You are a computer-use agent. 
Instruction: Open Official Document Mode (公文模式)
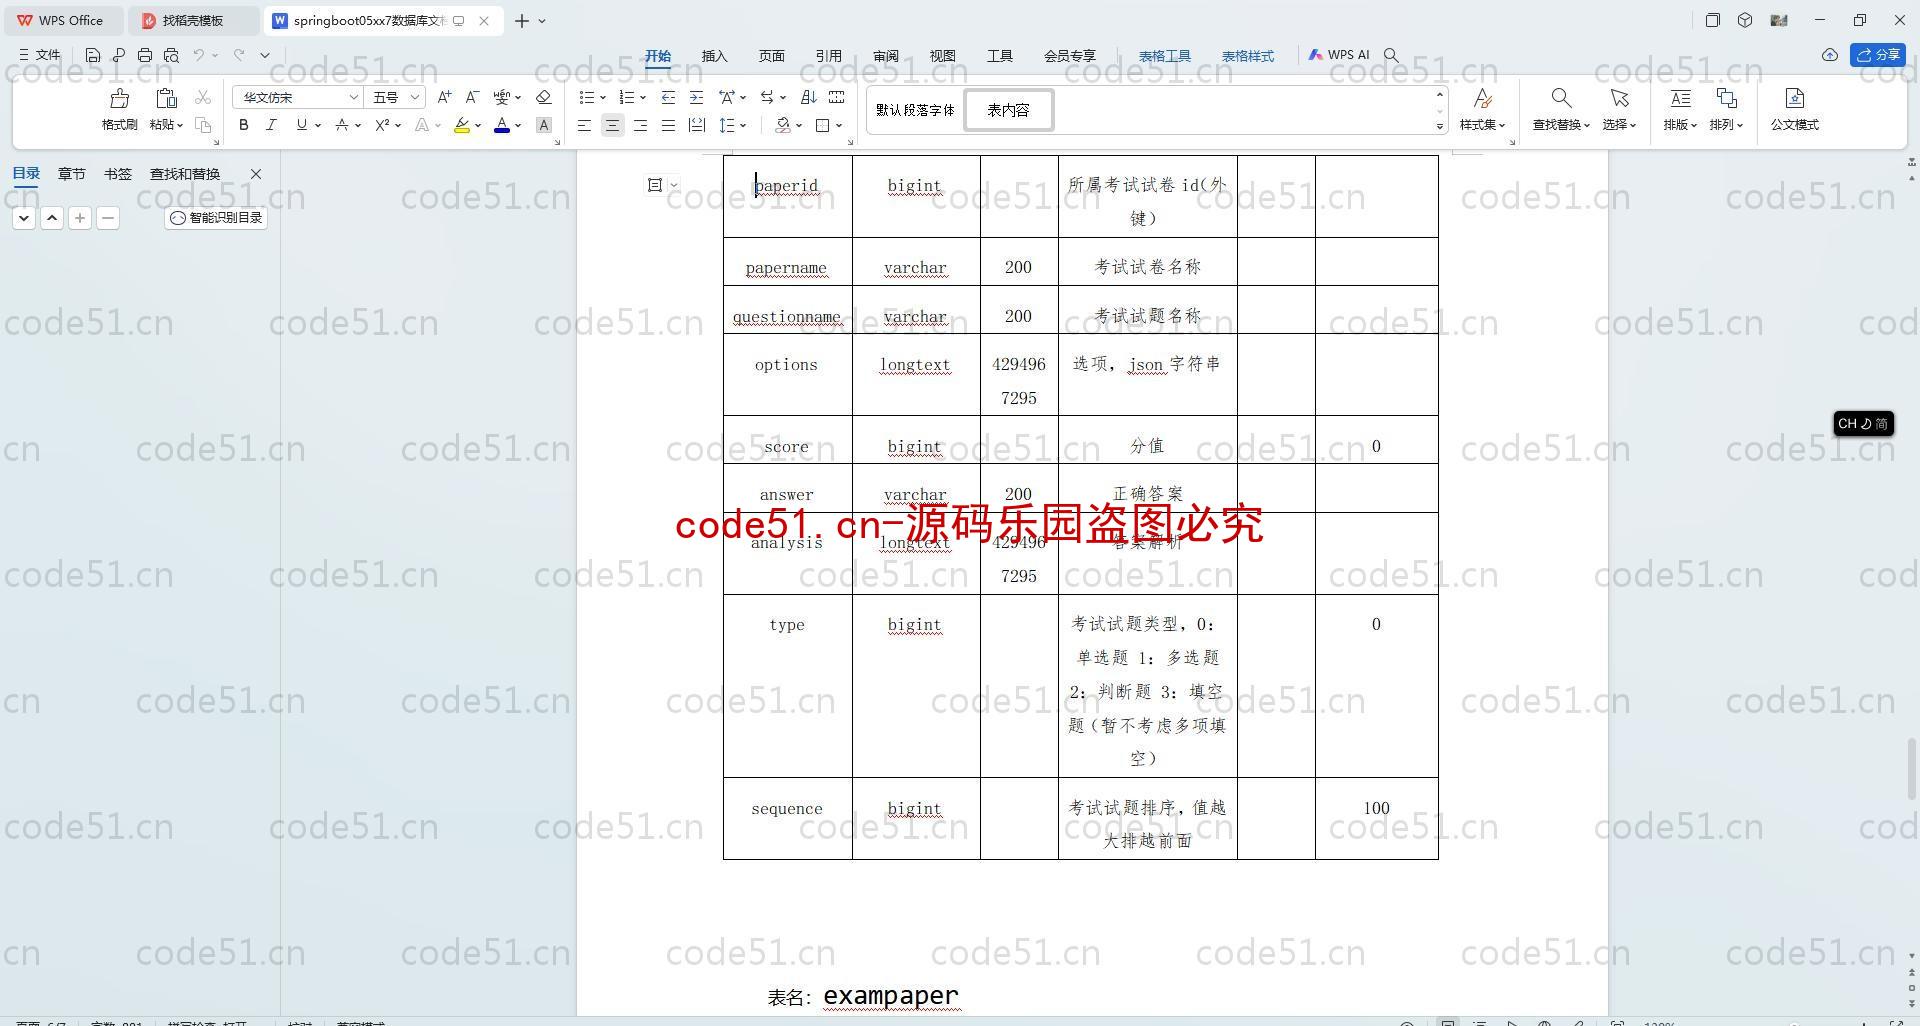pyautogui.click(x=1794, y=110)
